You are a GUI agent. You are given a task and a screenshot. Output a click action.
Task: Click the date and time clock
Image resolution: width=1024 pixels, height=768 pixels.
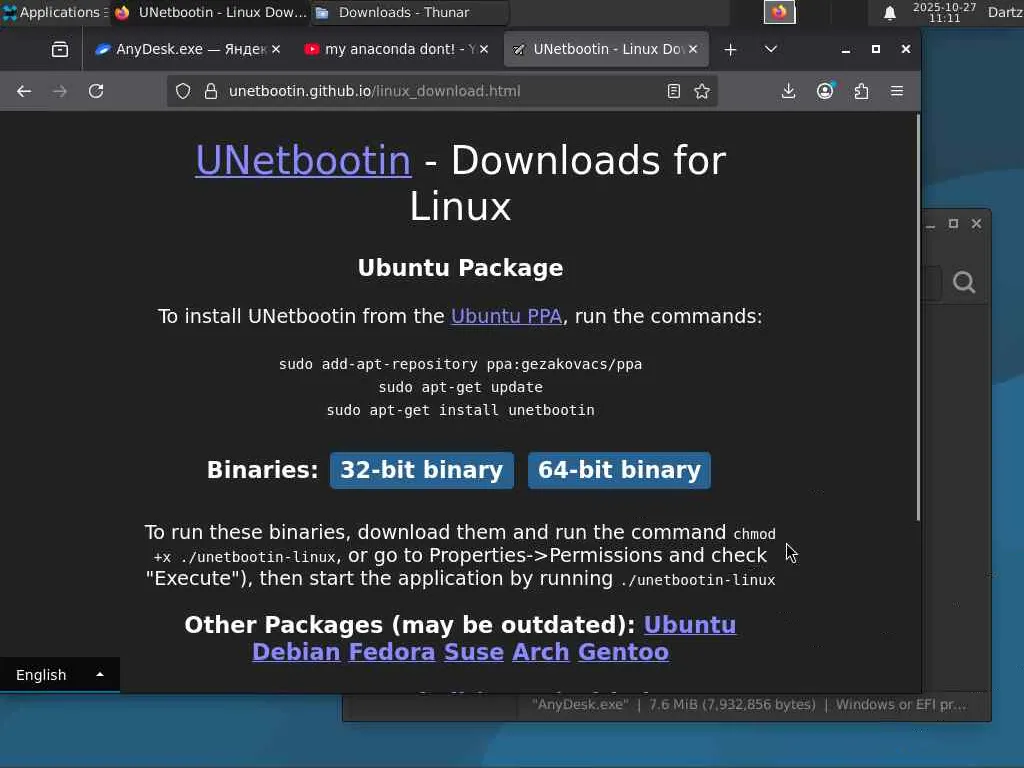click(x=944, y=12)
